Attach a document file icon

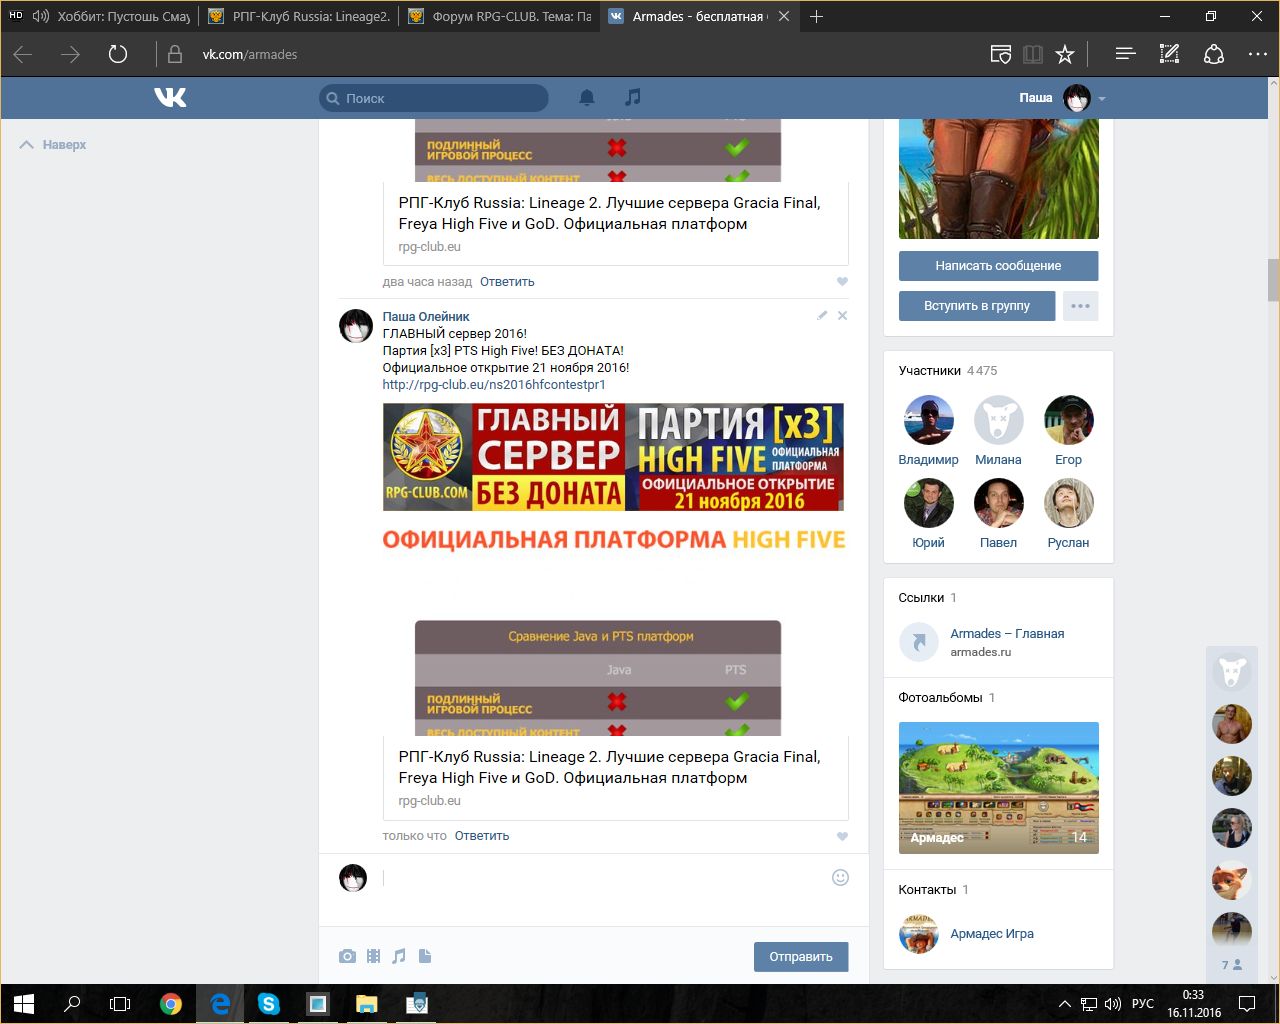[x=425, y=956]
